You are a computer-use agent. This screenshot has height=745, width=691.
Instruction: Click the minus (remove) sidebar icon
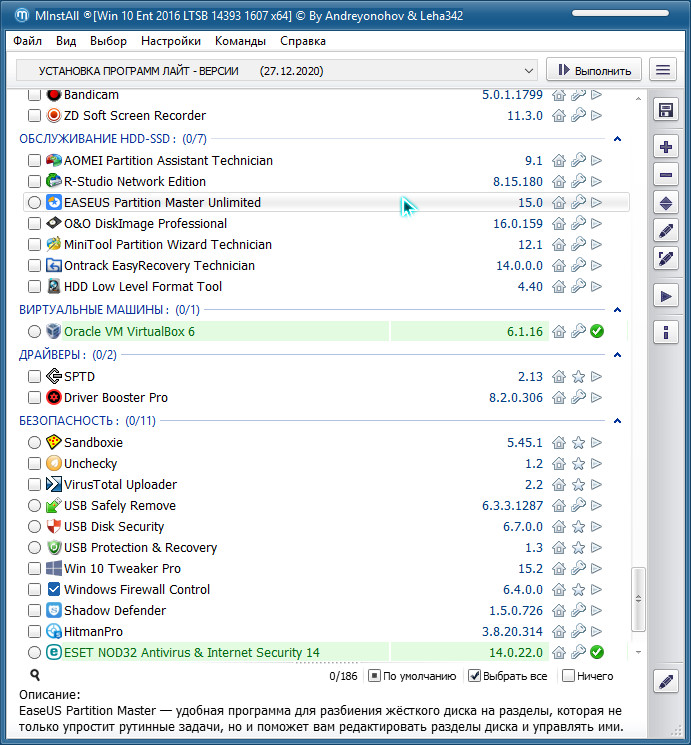[665, 175]
